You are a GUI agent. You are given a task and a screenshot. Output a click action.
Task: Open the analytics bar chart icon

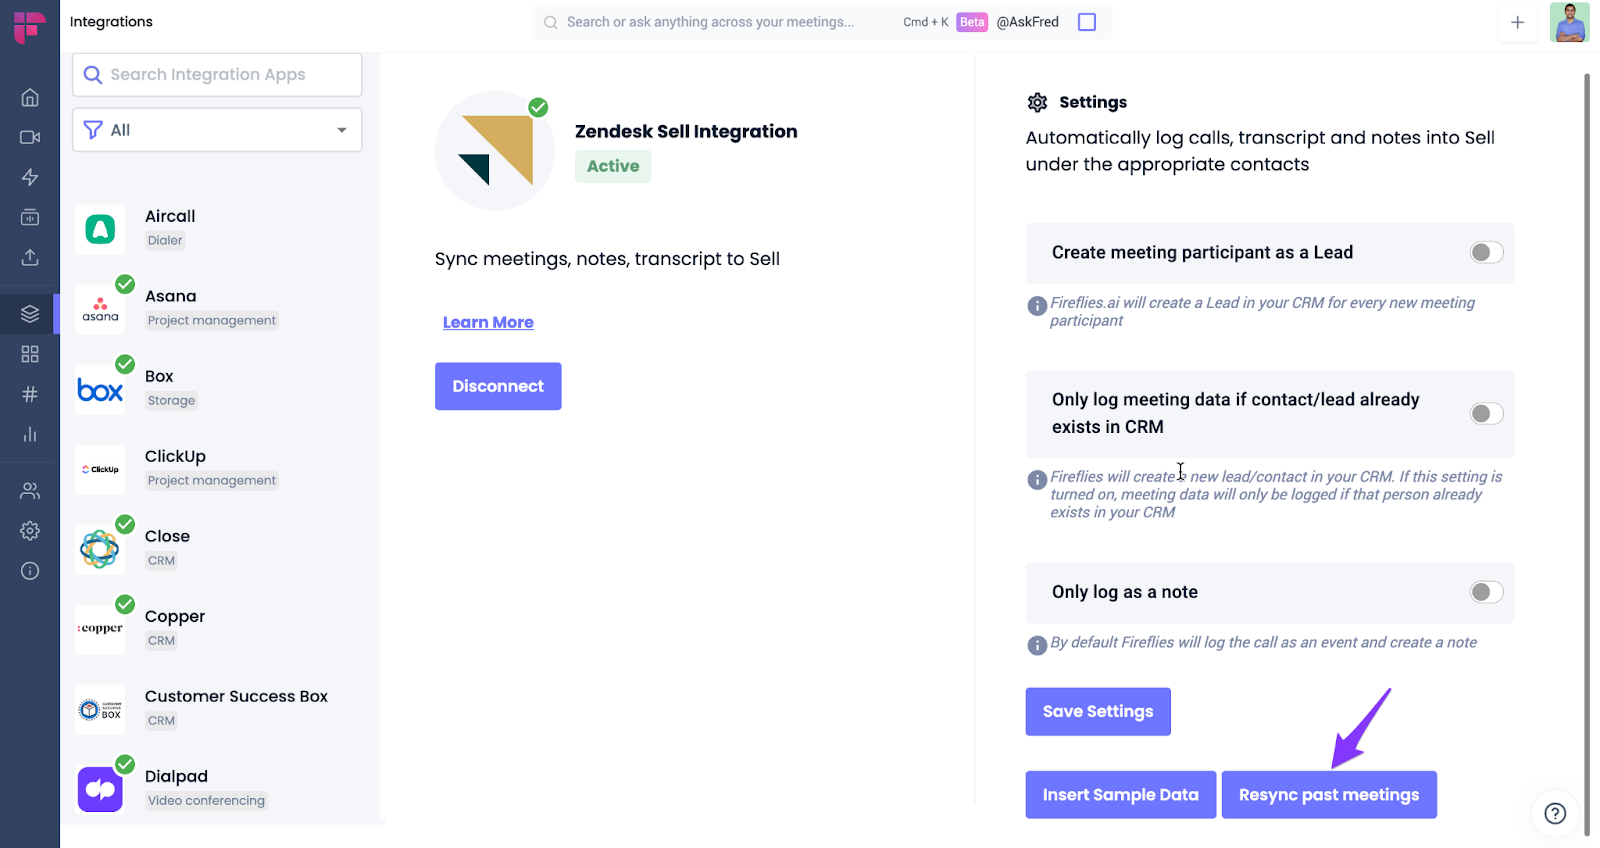point(30,434)
